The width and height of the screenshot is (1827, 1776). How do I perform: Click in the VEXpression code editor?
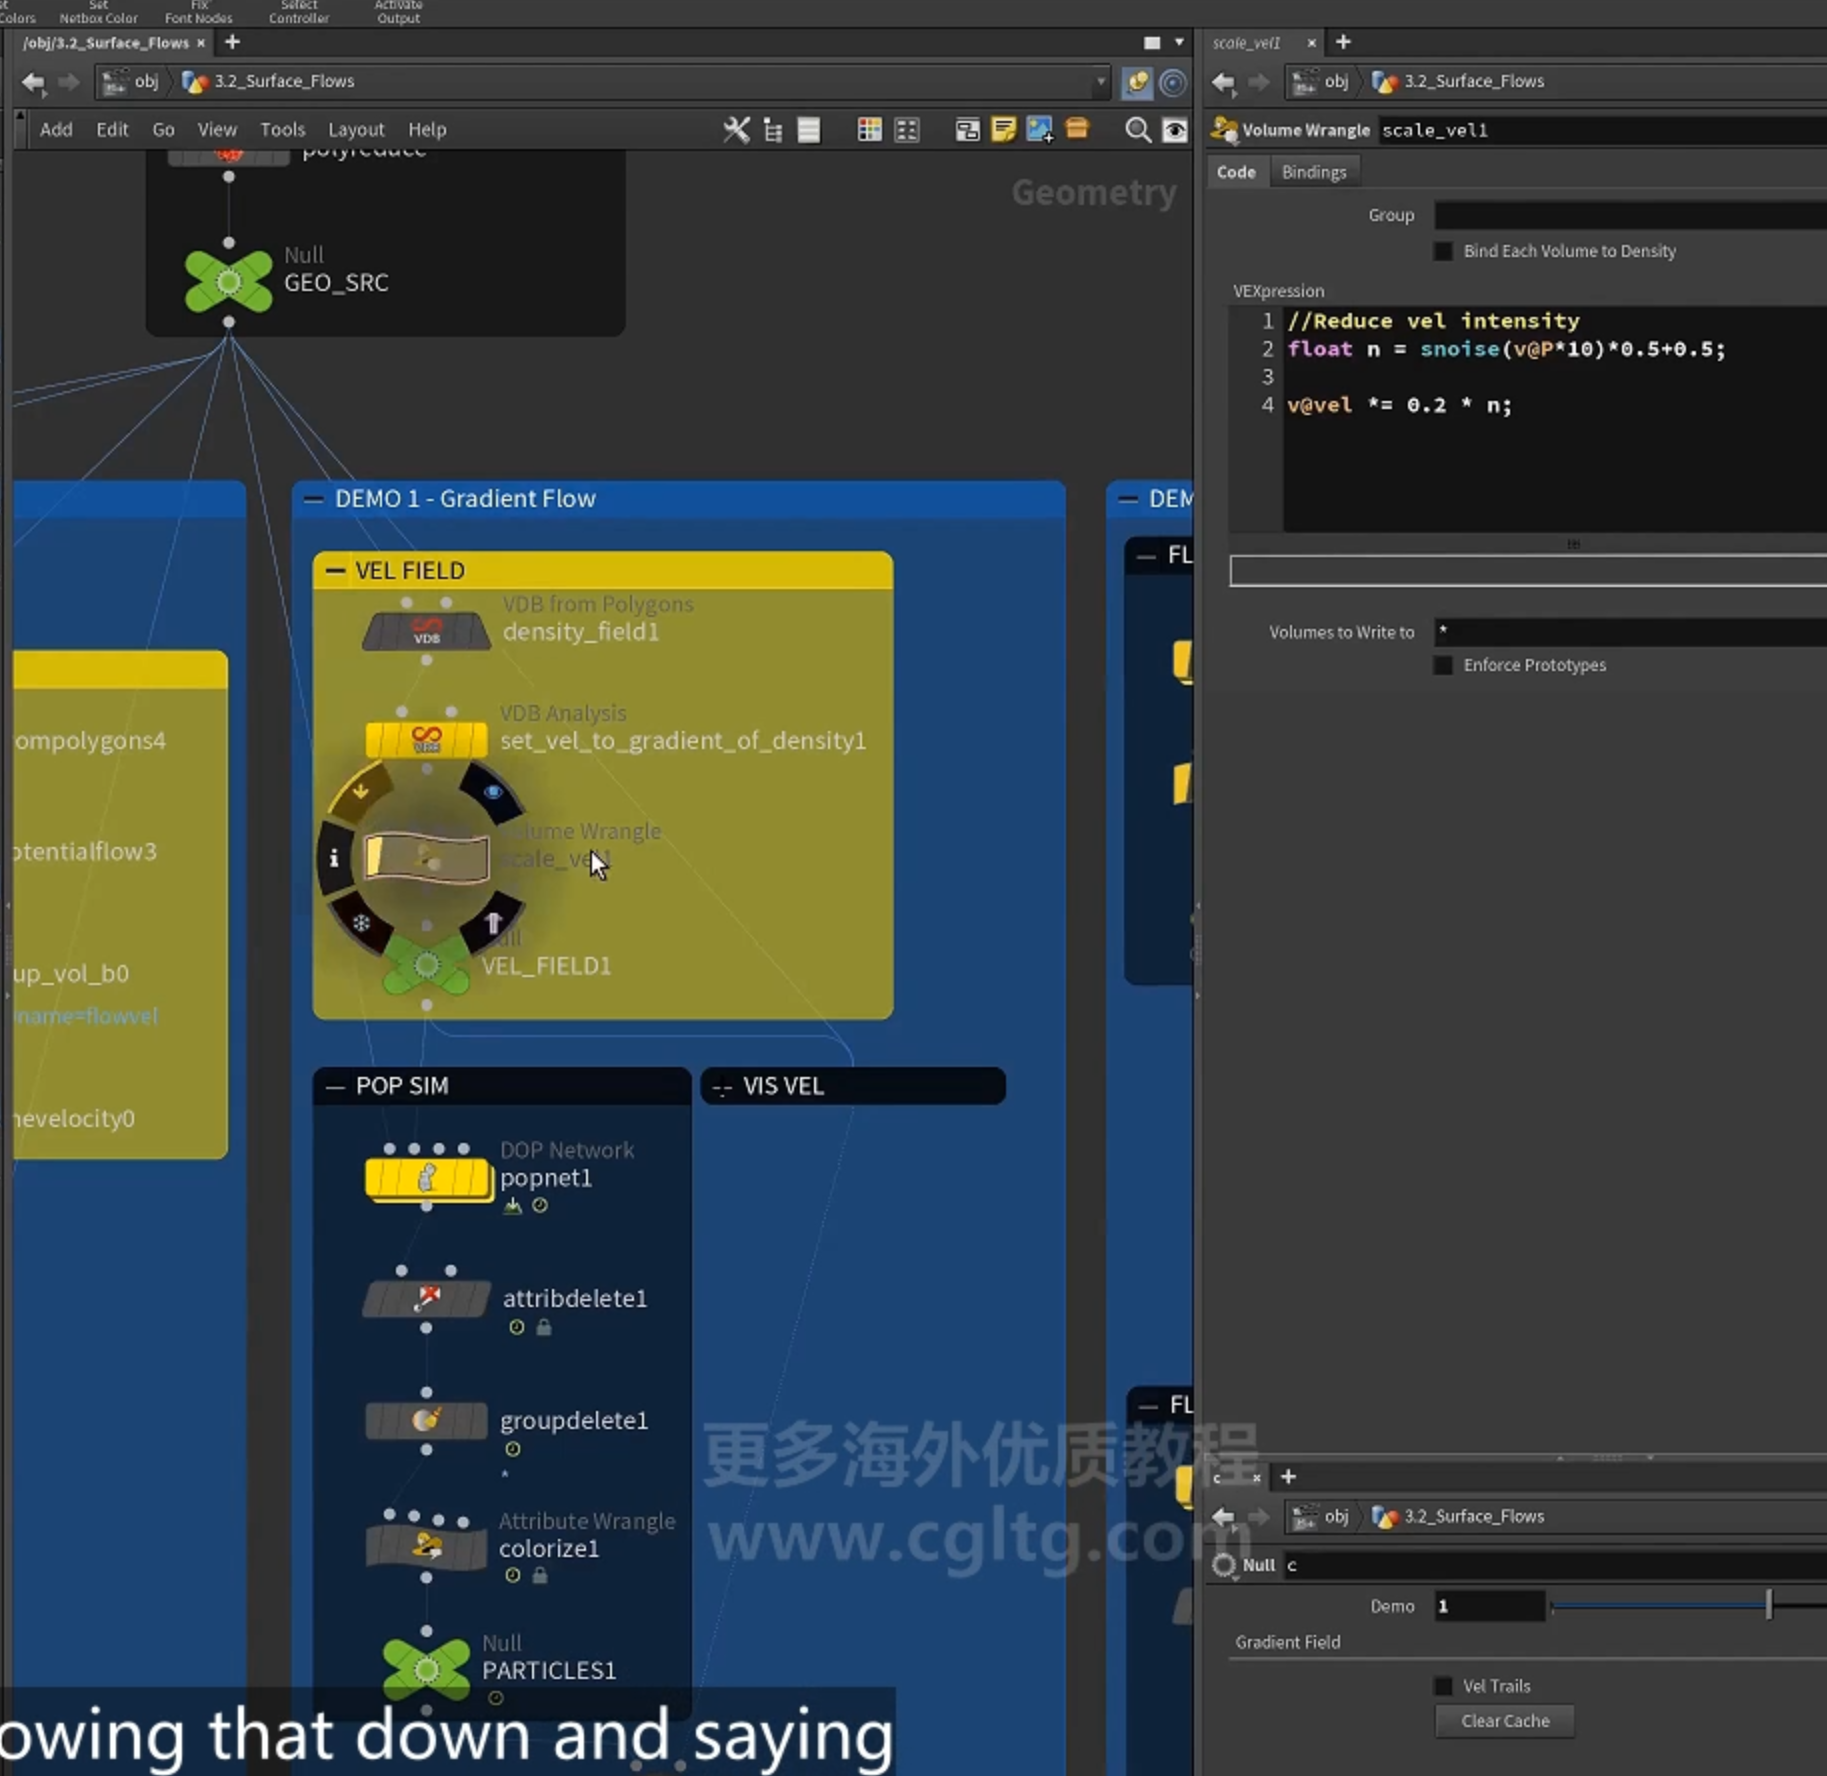pyautogui.click(x=1555, y=420)
